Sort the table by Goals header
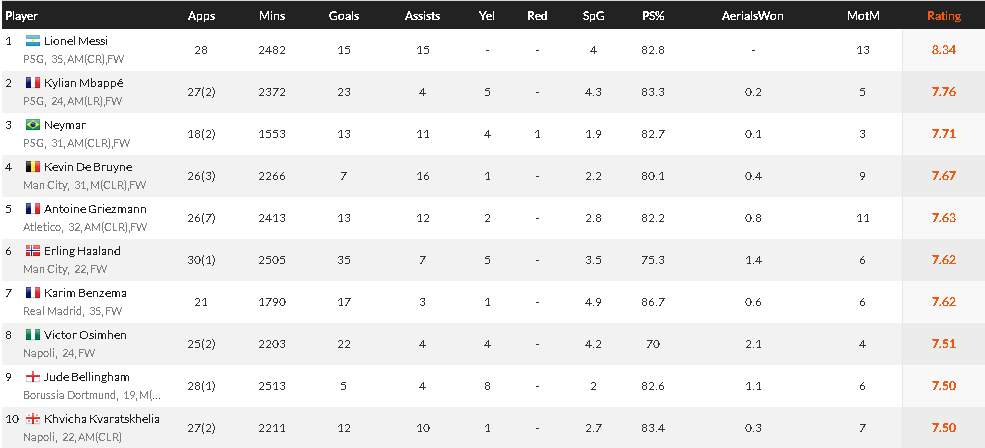 [x=344, y=16]
